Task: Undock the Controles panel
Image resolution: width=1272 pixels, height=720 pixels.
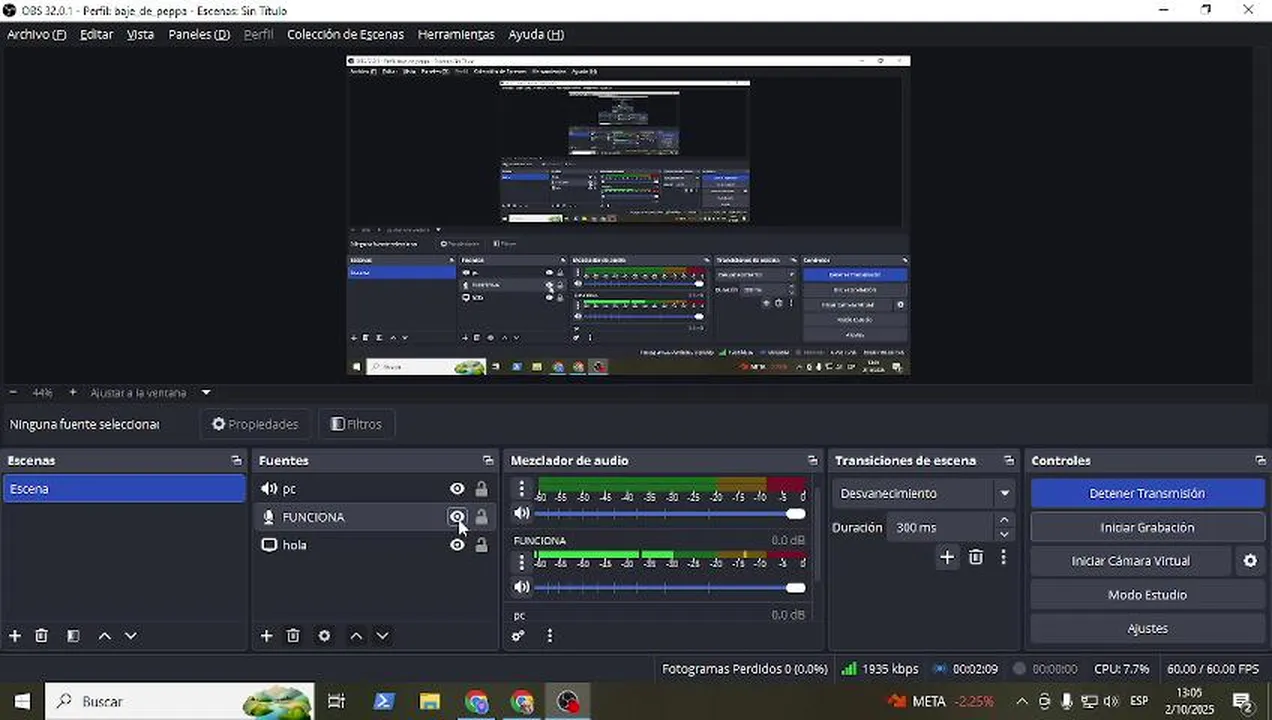Action: click(x=1260, y=461)
